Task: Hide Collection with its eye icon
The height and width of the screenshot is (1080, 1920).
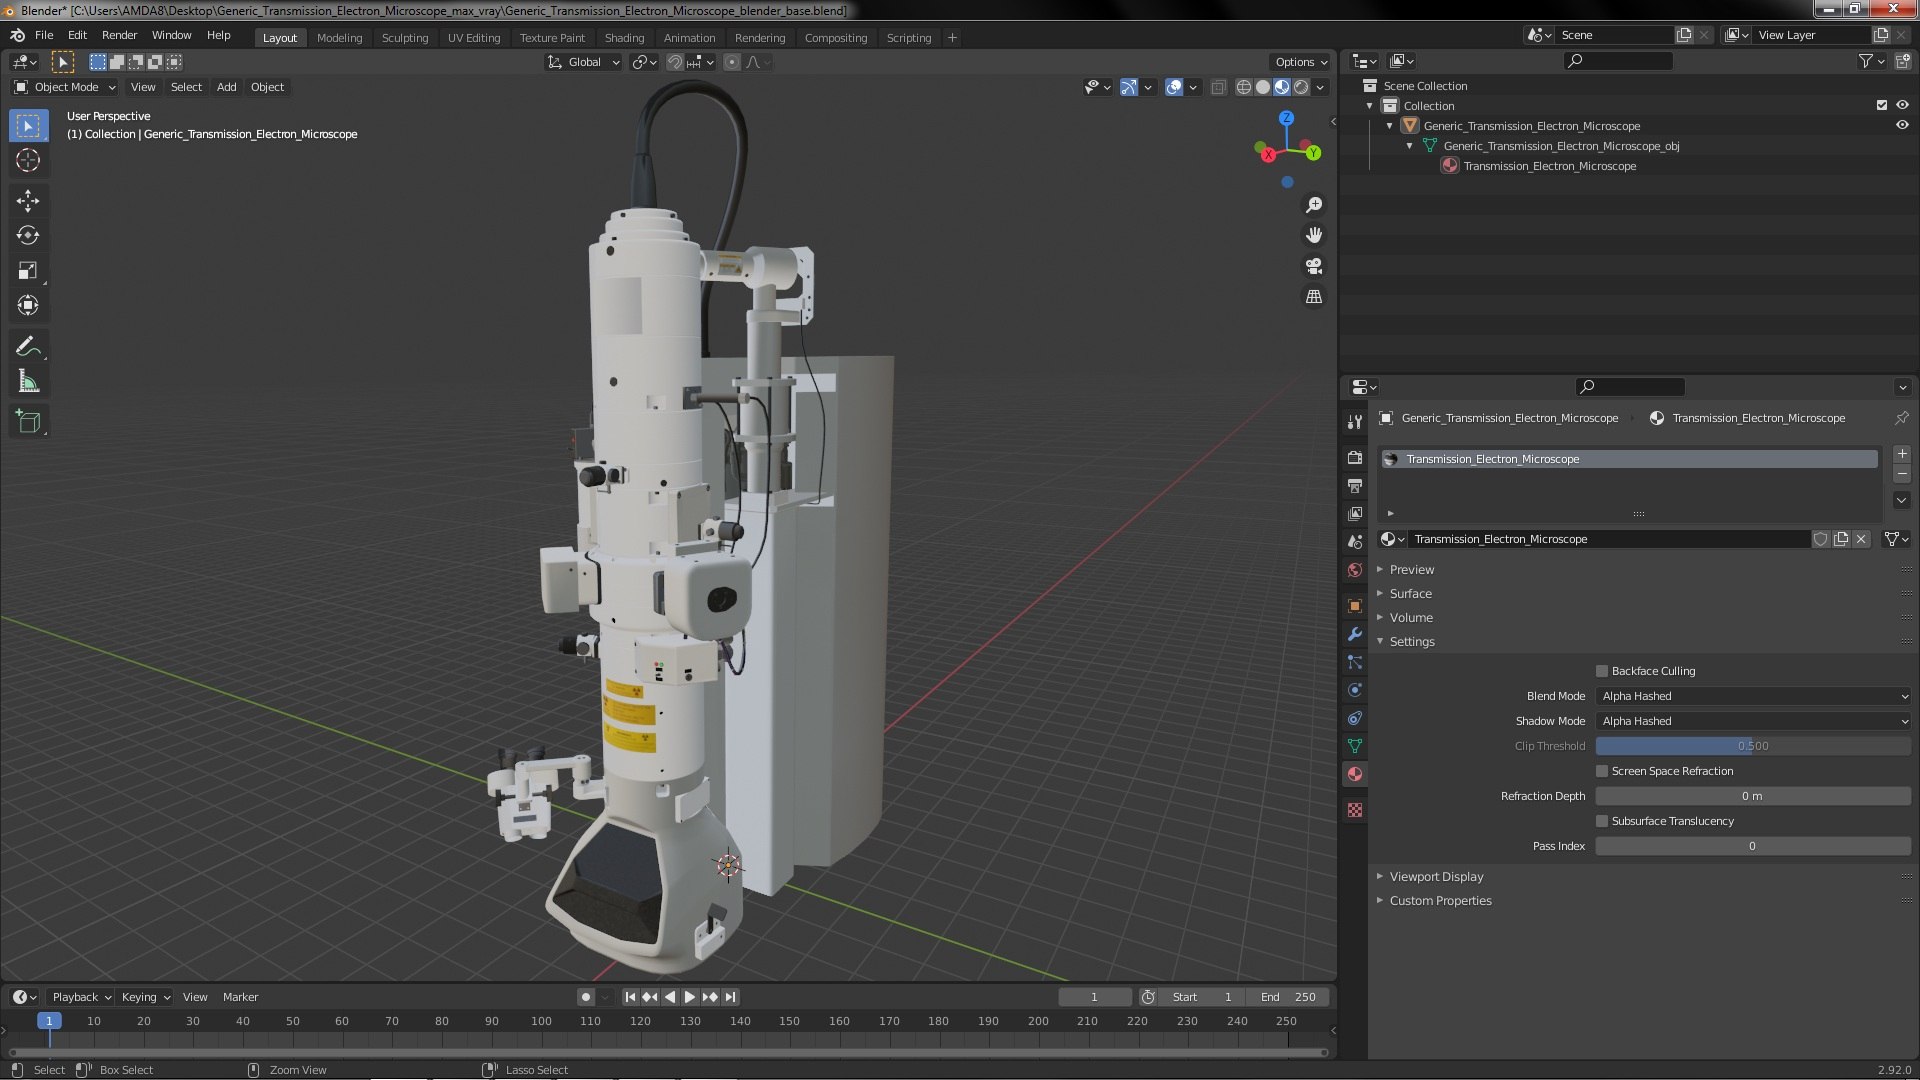Action: pos(1902,105)
